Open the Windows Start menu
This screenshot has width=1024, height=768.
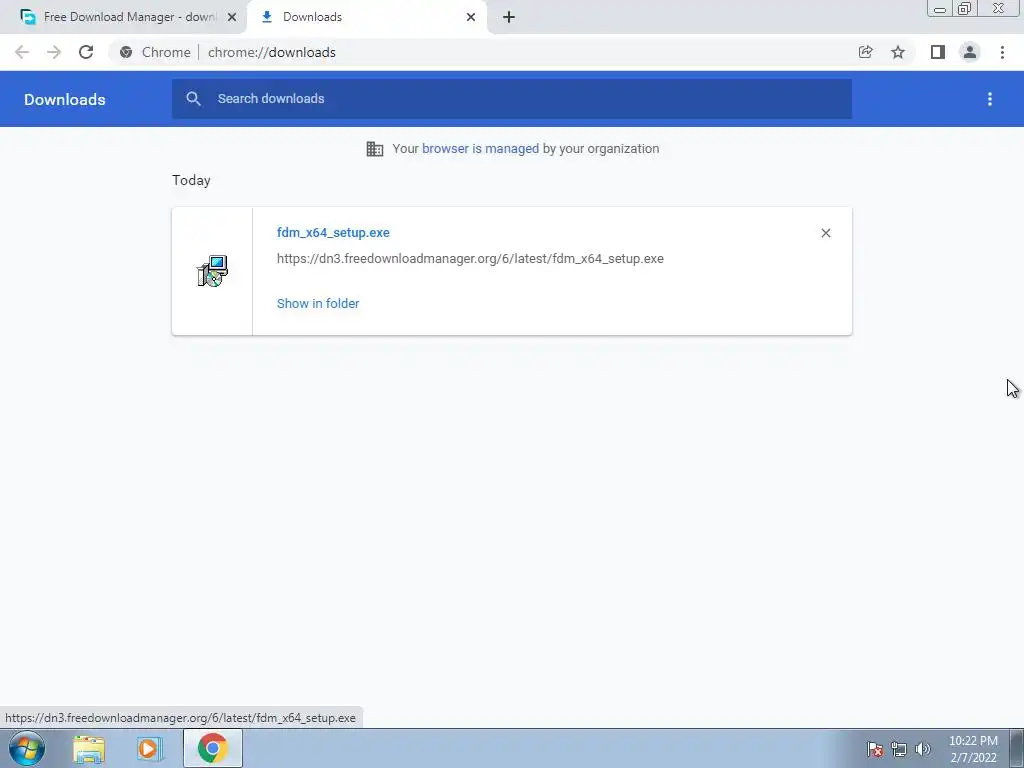coord(27,748)
